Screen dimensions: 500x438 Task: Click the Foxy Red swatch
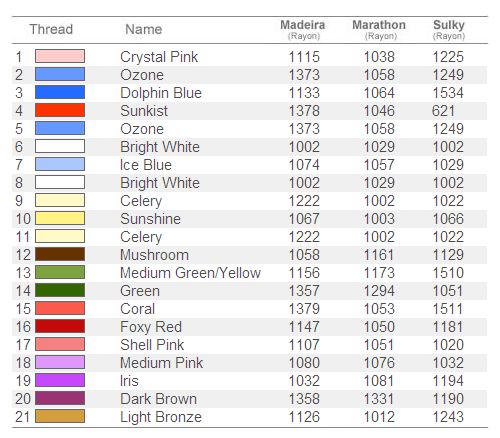tap(60, 326)
